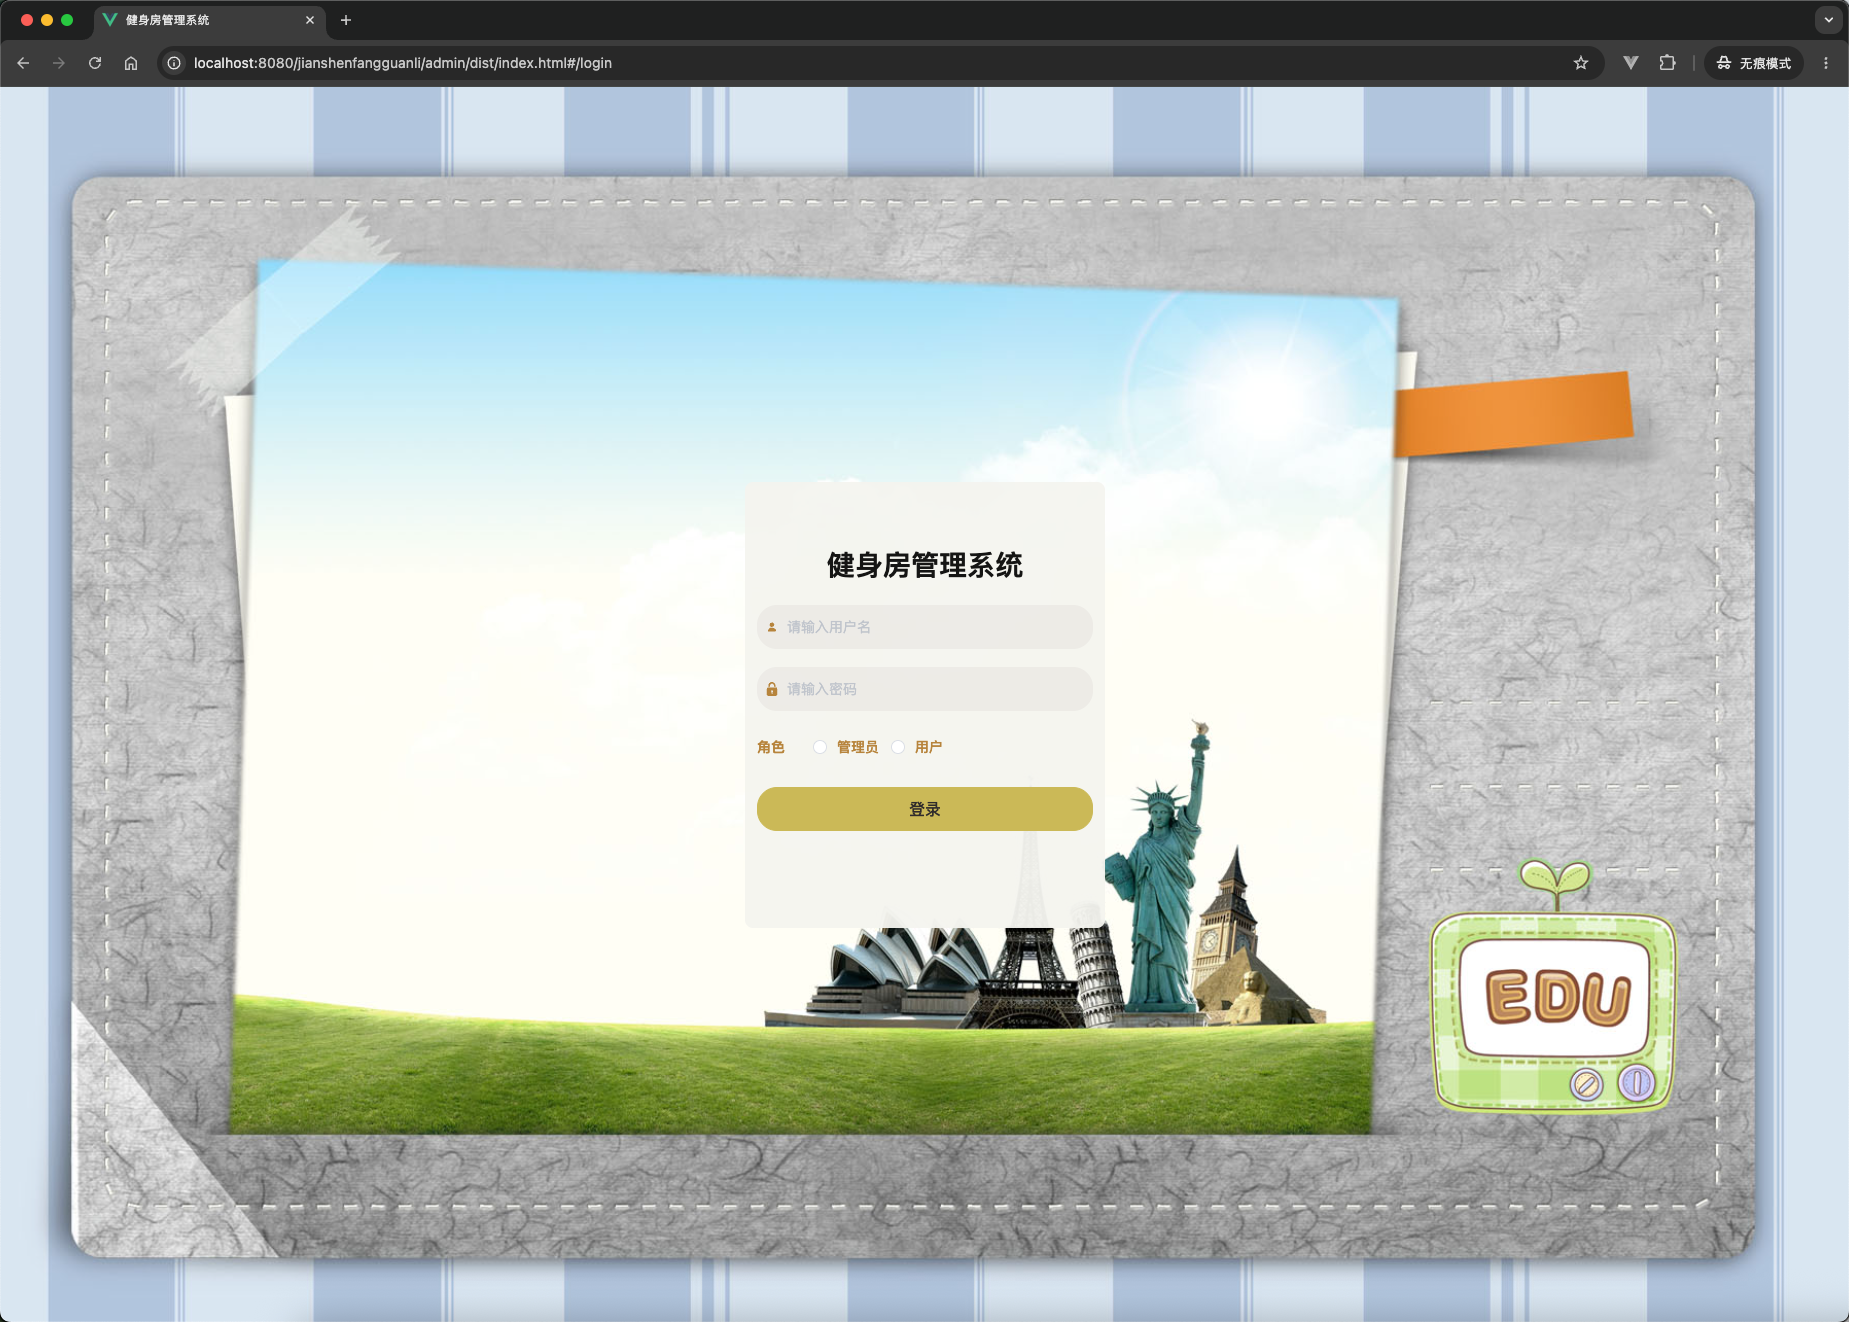
Task: Select the 管理员 role radio button
Action: (x=820, y=747)
